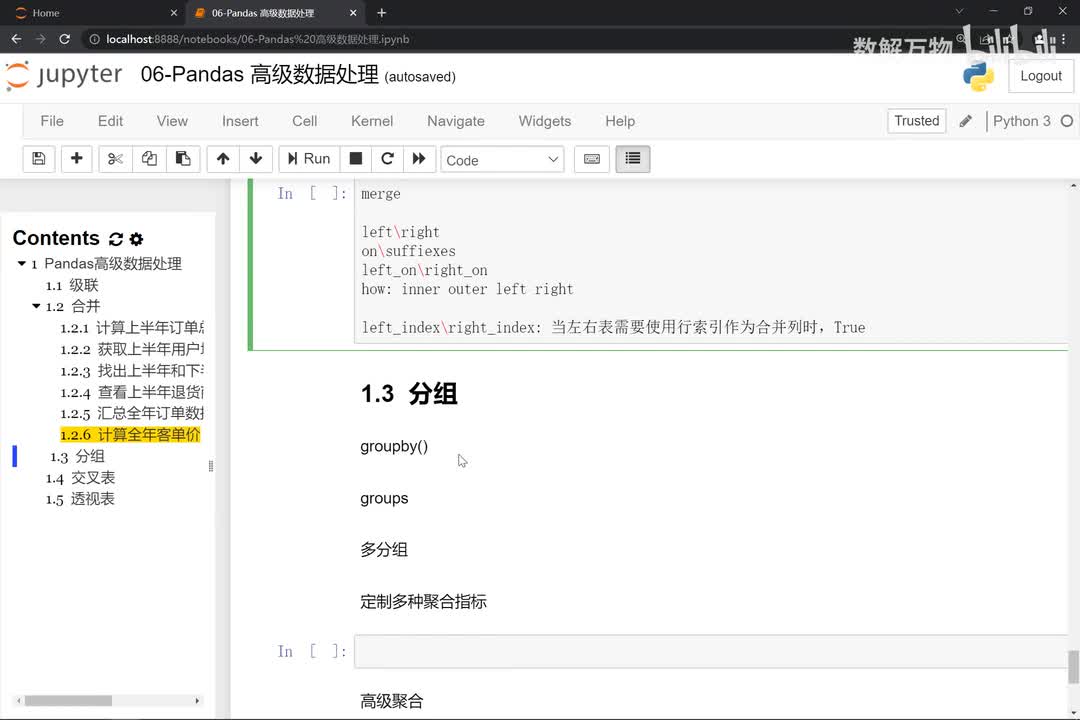Restart and run all cells fast-forward icon

click(x=419, y=159)
